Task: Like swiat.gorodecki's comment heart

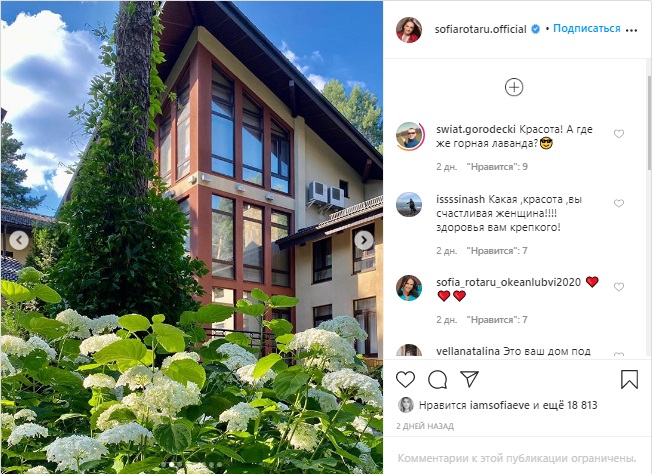Action: tap(619, 133)
